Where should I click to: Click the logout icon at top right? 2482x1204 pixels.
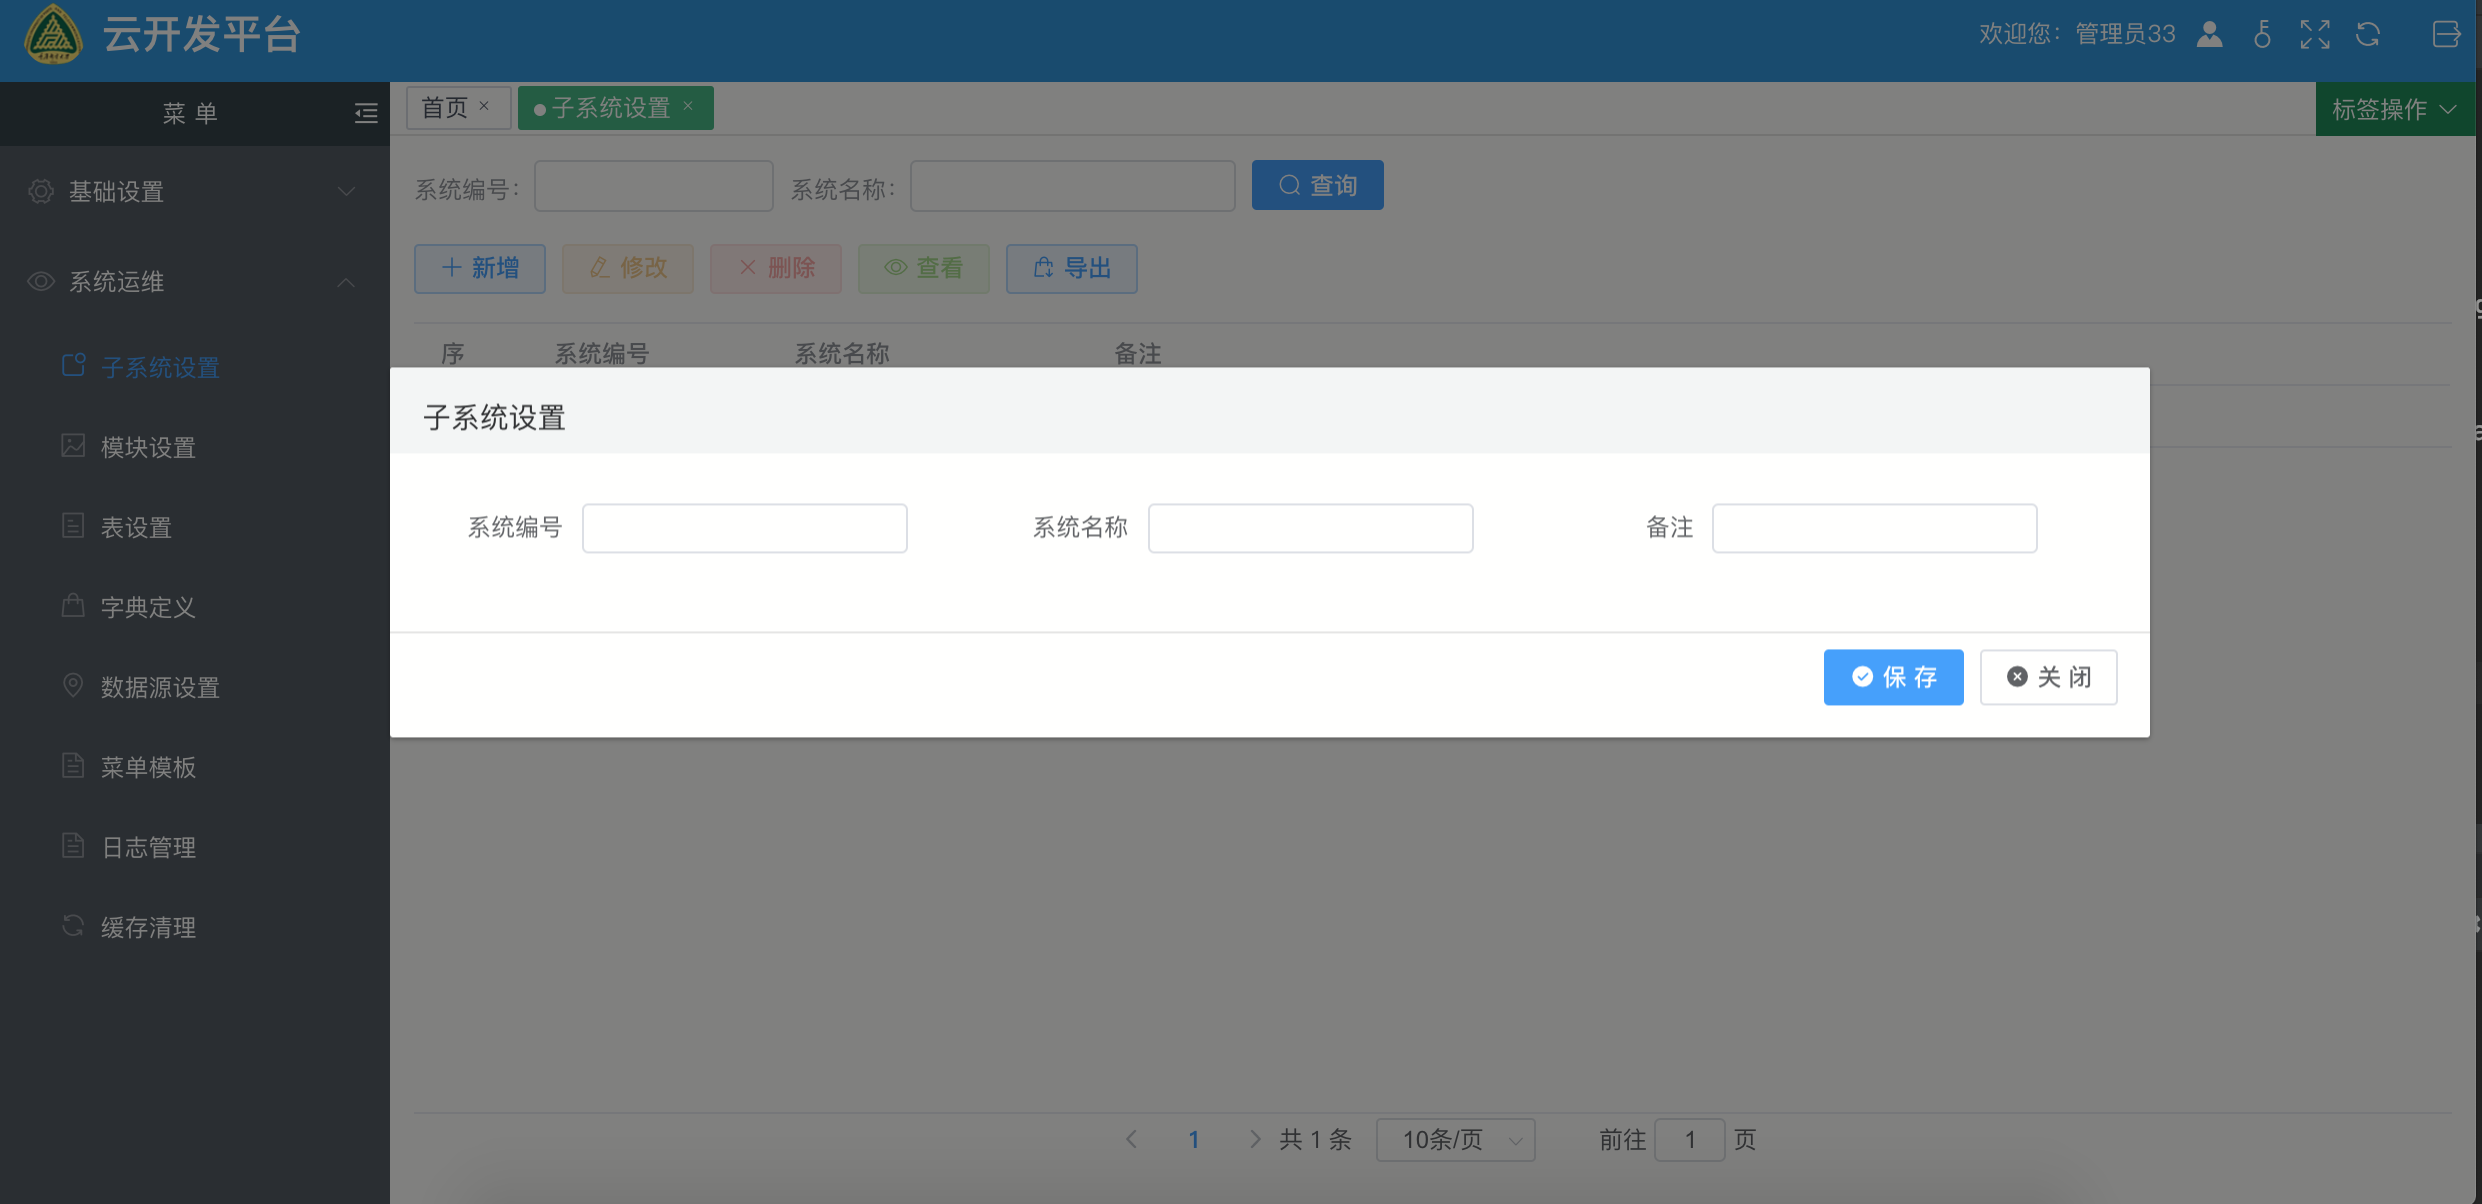pos(2446,34)
